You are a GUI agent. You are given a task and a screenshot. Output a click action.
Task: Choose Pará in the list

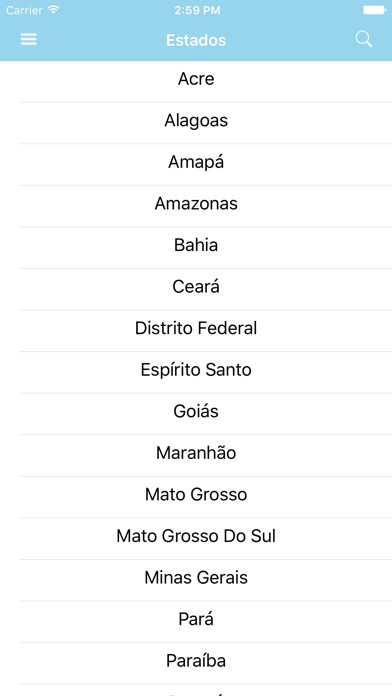click(x=196, y=621)
